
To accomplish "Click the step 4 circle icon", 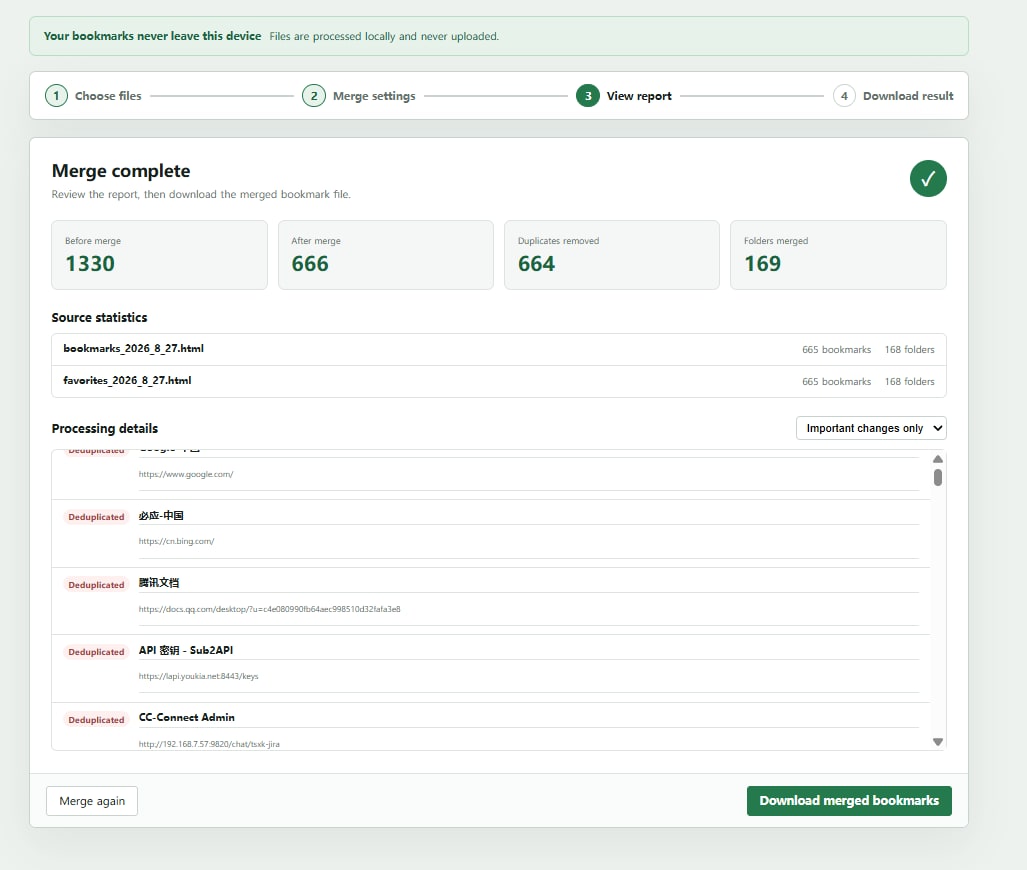I will tap(844, 96).
